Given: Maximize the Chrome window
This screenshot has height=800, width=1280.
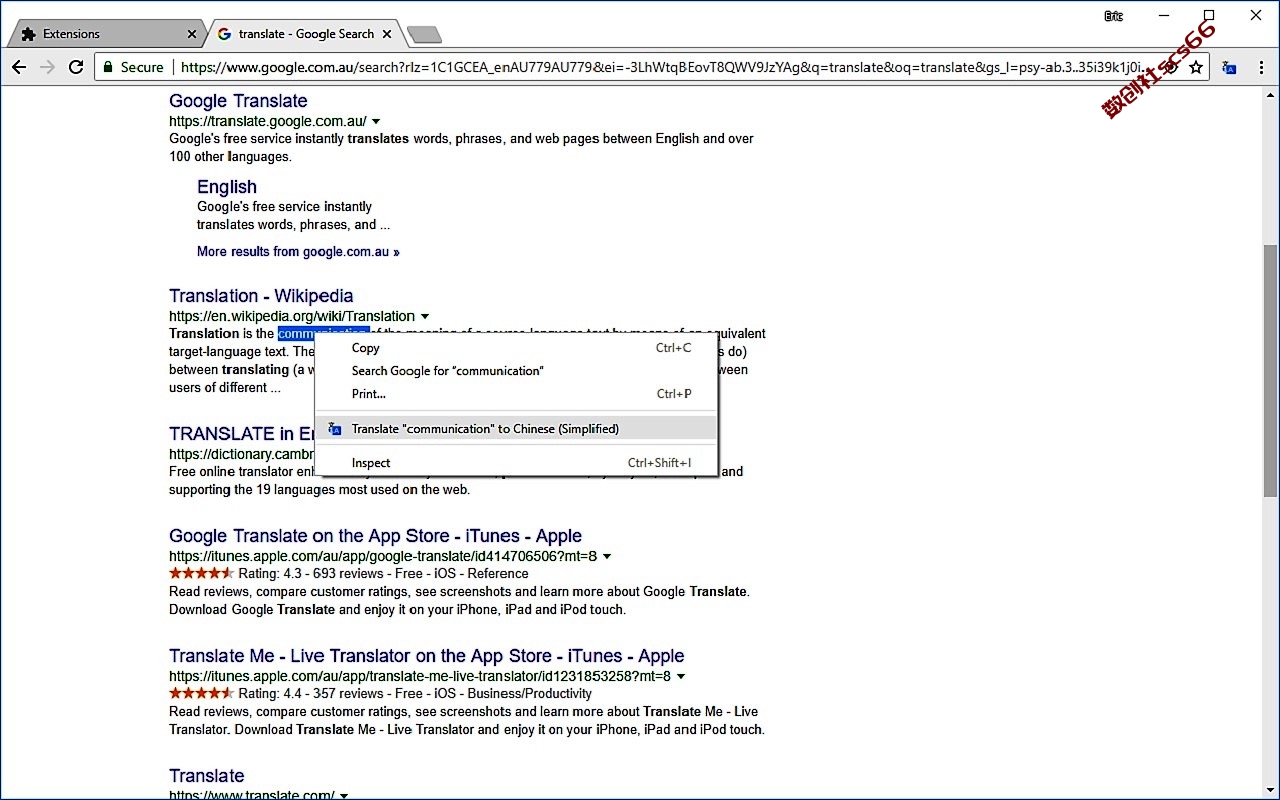Looking at the screenshot, I should click(x=1209, y=15).
